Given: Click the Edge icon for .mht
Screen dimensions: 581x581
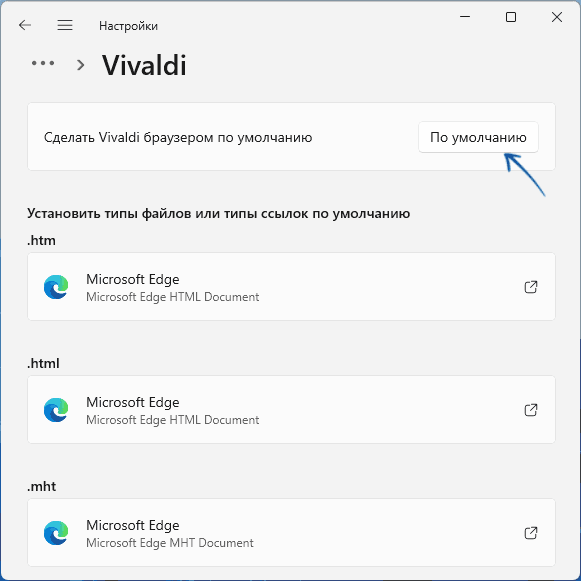Looking at the screenshot, I should (x=56, y=533).
